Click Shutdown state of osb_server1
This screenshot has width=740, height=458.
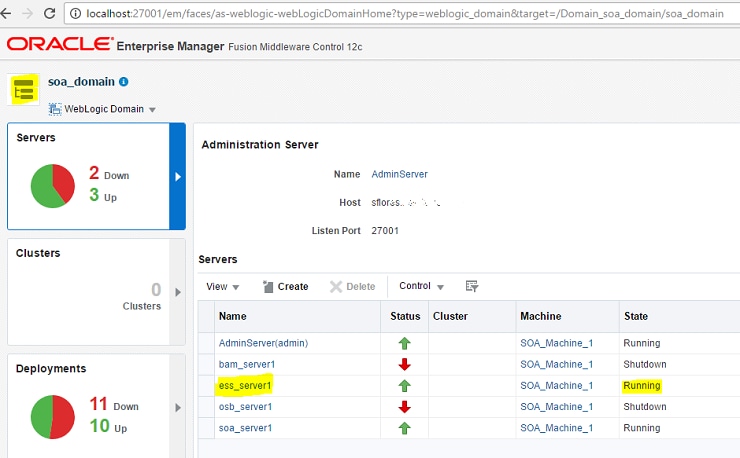click(645, 407)
